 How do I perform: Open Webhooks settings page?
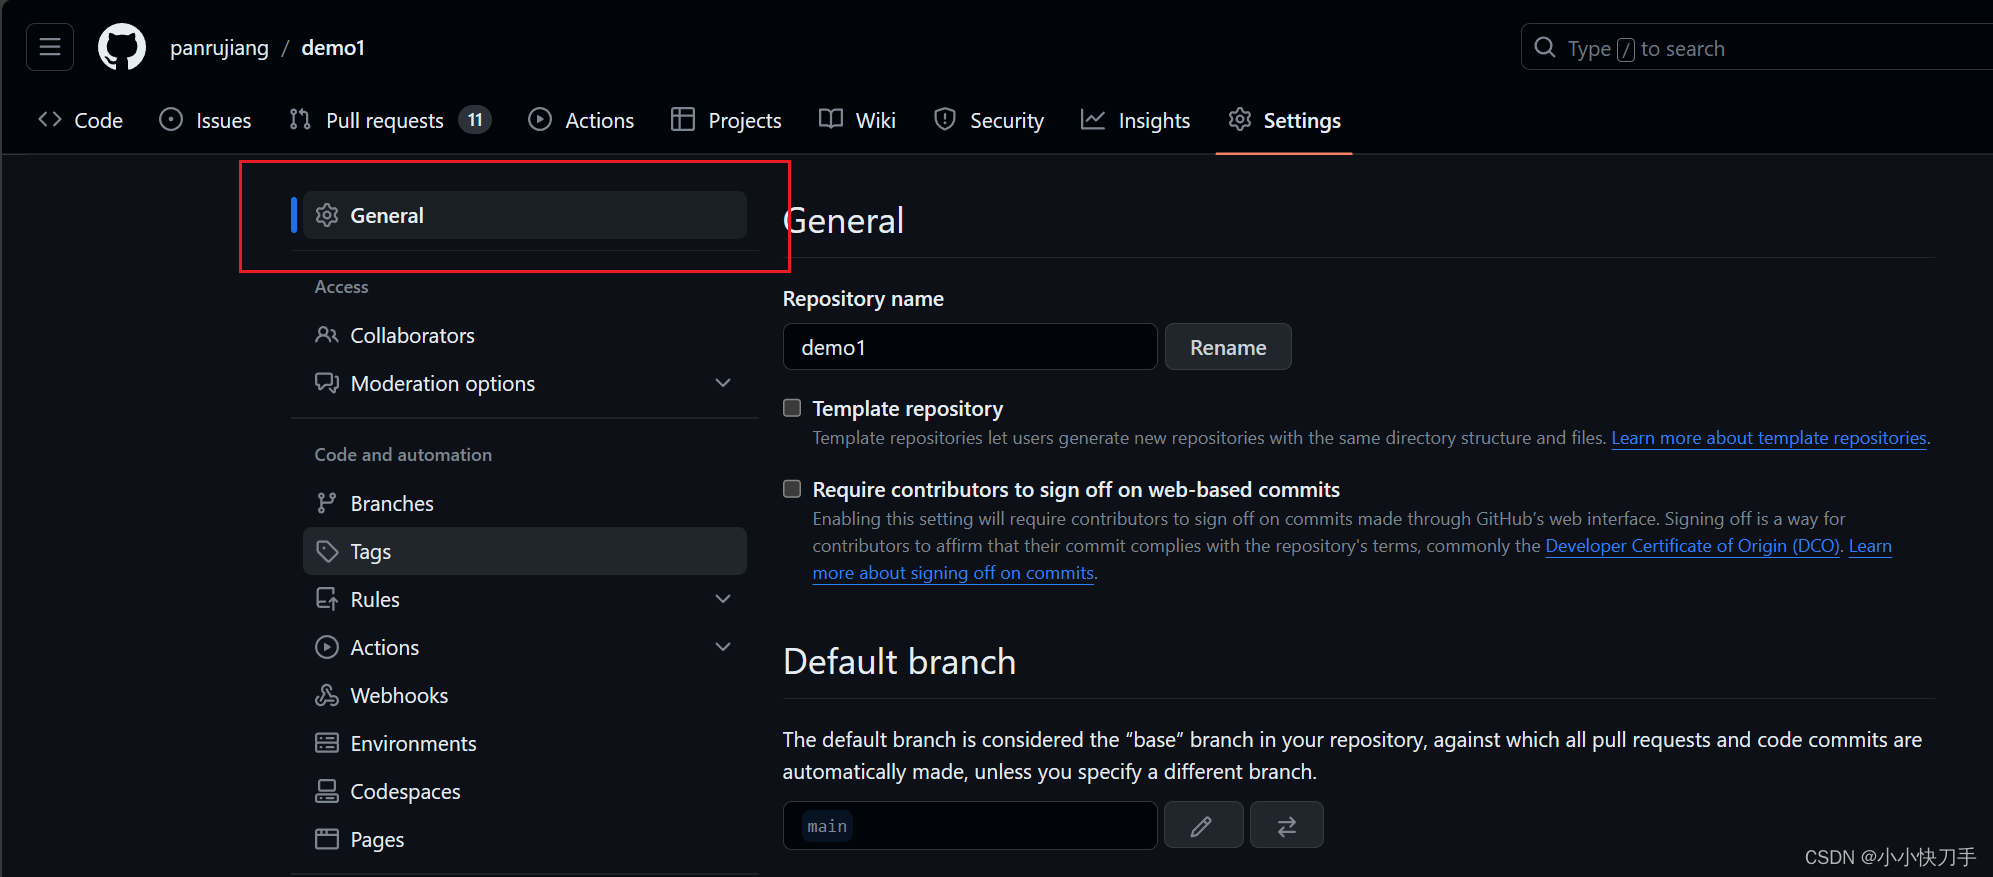[x=525, y=695]
